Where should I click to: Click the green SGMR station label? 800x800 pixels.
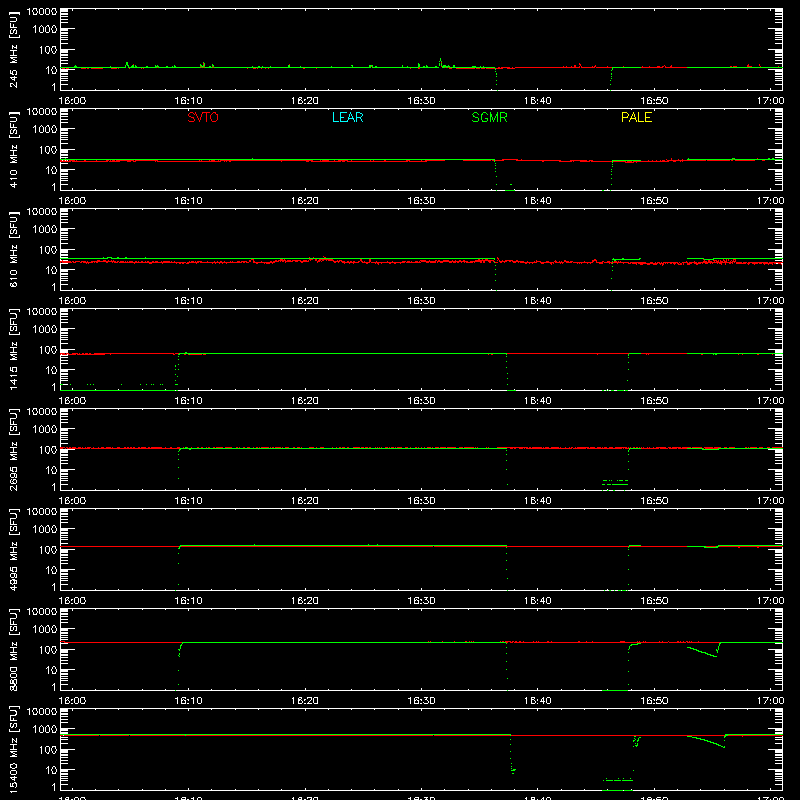pos(489,117)
